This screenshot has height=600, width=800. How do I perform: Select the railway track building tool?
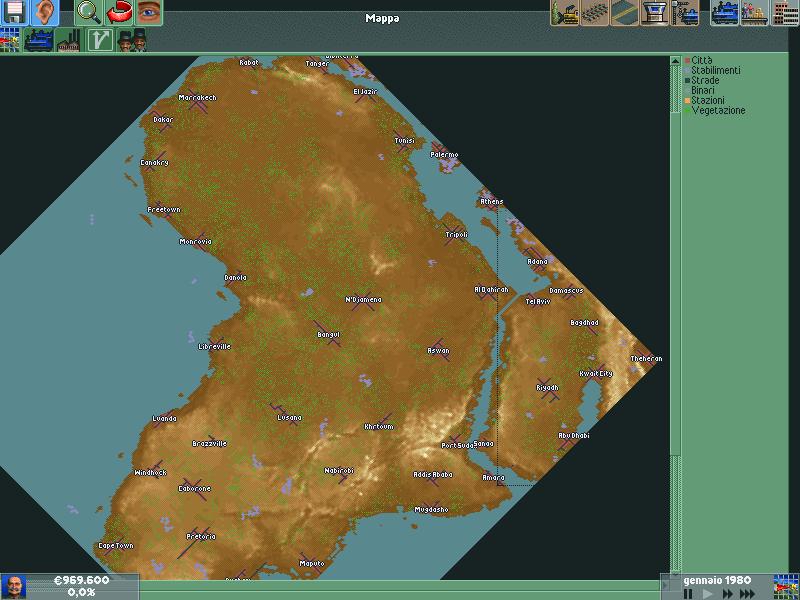(x=594, y=12)
